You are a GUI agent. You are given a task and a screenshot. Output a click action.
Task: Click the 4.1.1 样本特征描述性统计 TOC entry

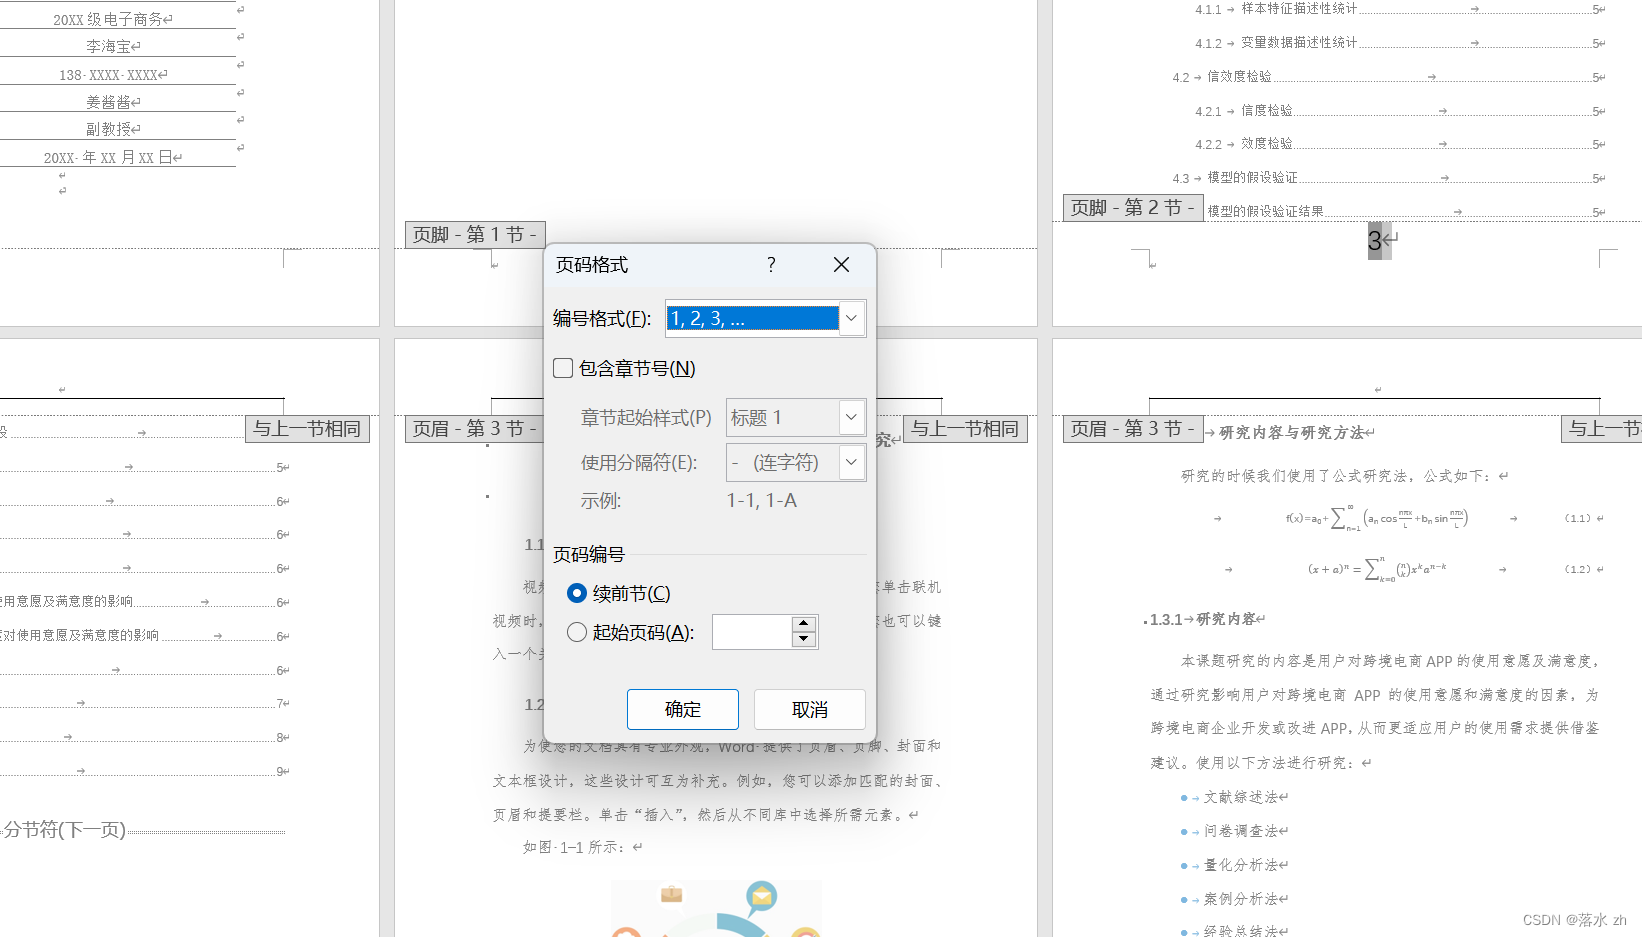point(1400,9)
